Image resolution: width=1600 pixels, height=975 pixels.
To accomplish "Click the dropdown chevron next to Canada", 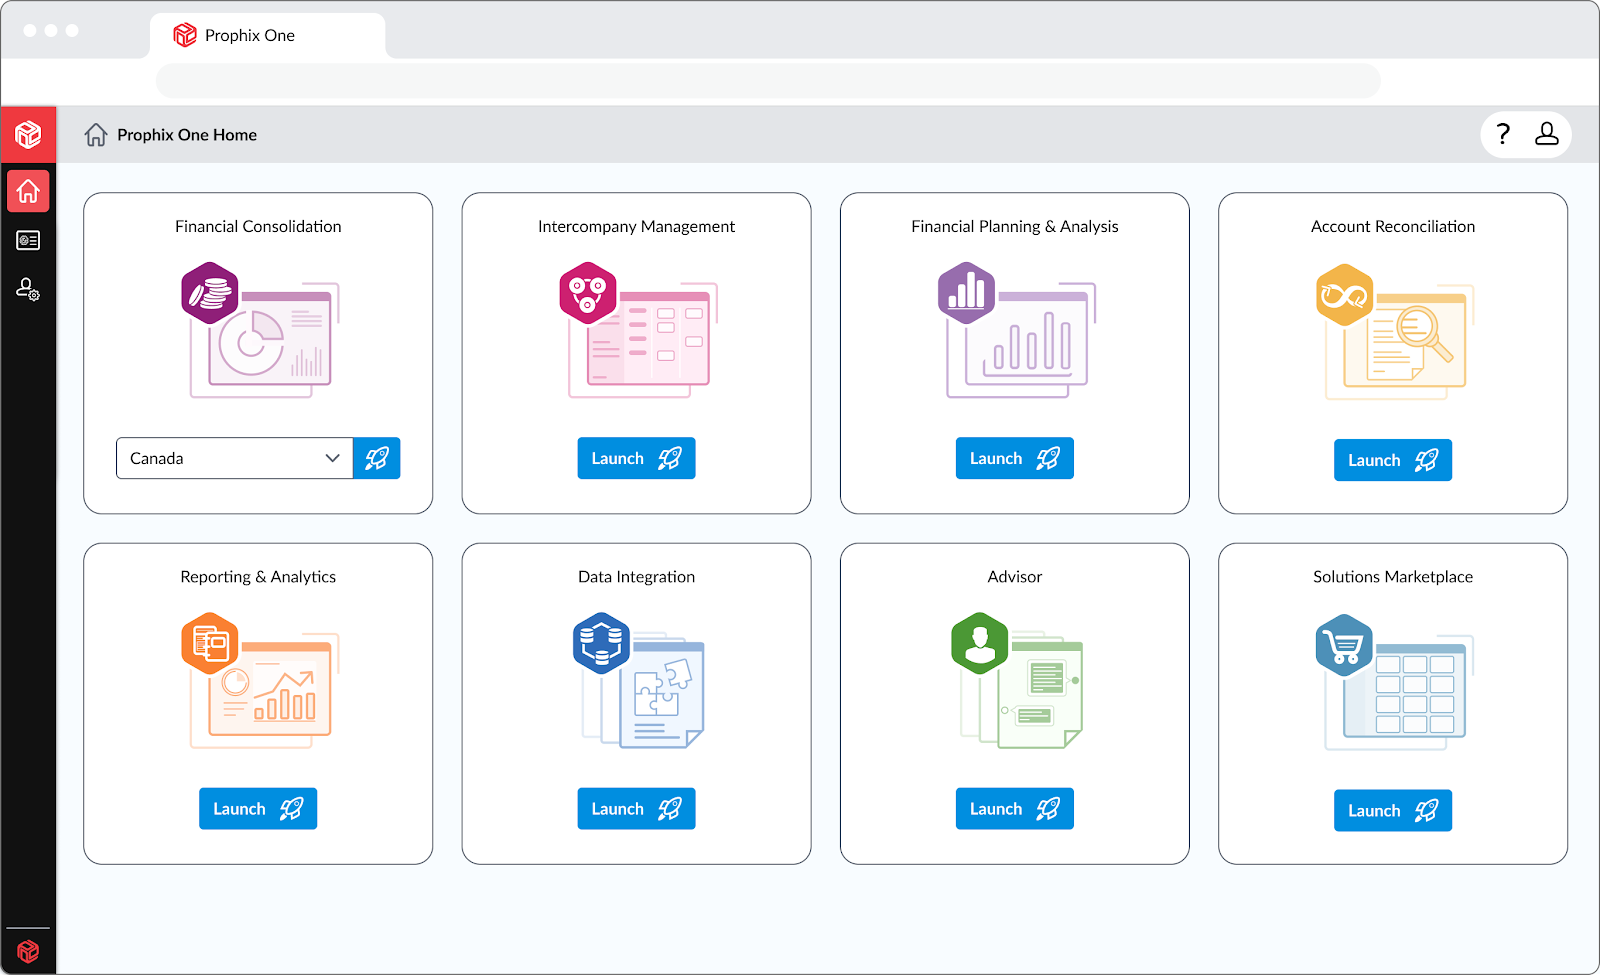I will (x=333, y=458).
